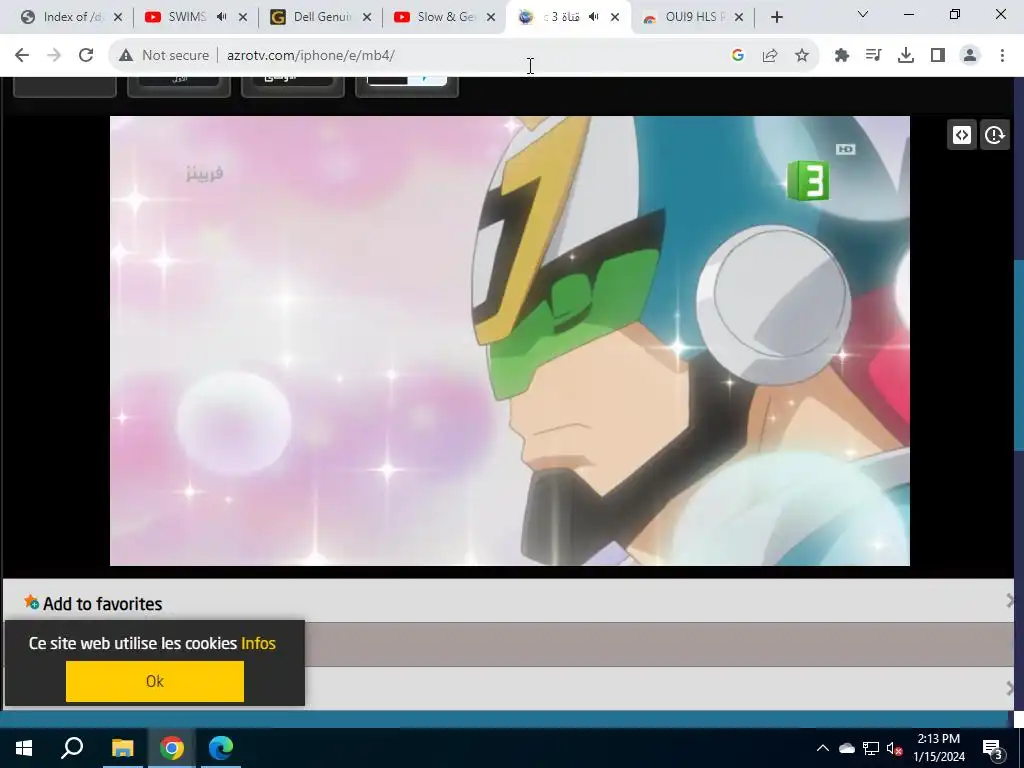This screenshot has width=1024, height=768.
Task: Open clock showing 2:13 PM
Action: (939, 748)
